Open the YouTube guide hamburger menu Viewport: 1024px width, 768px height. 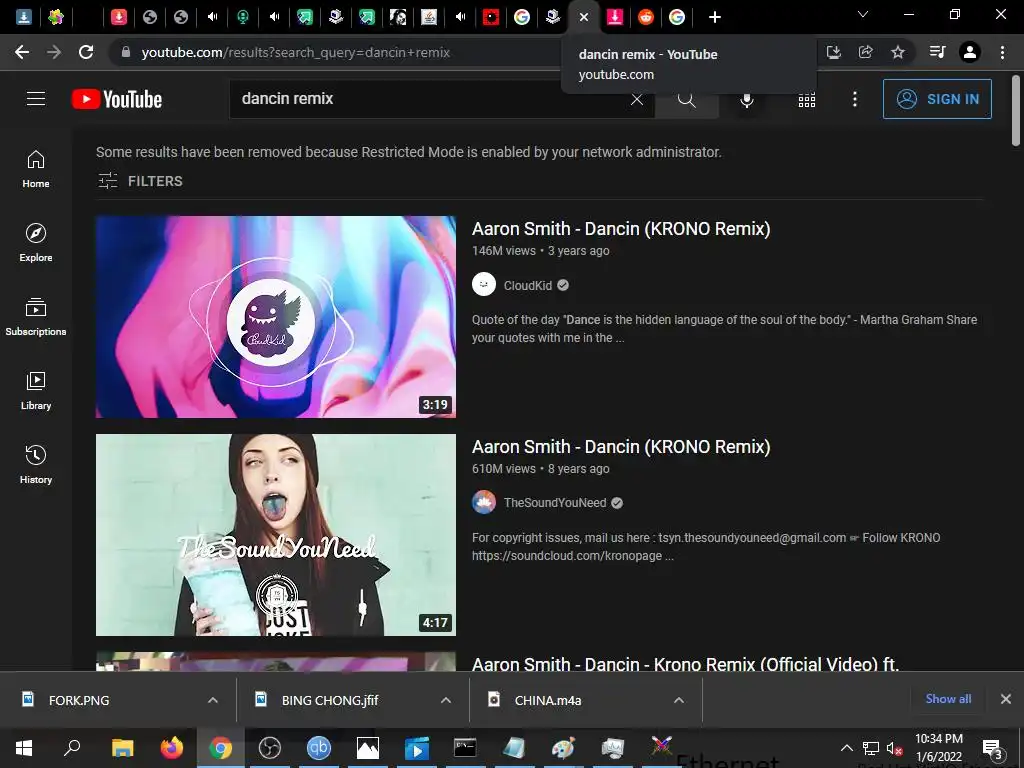click(x=36, y=99)
